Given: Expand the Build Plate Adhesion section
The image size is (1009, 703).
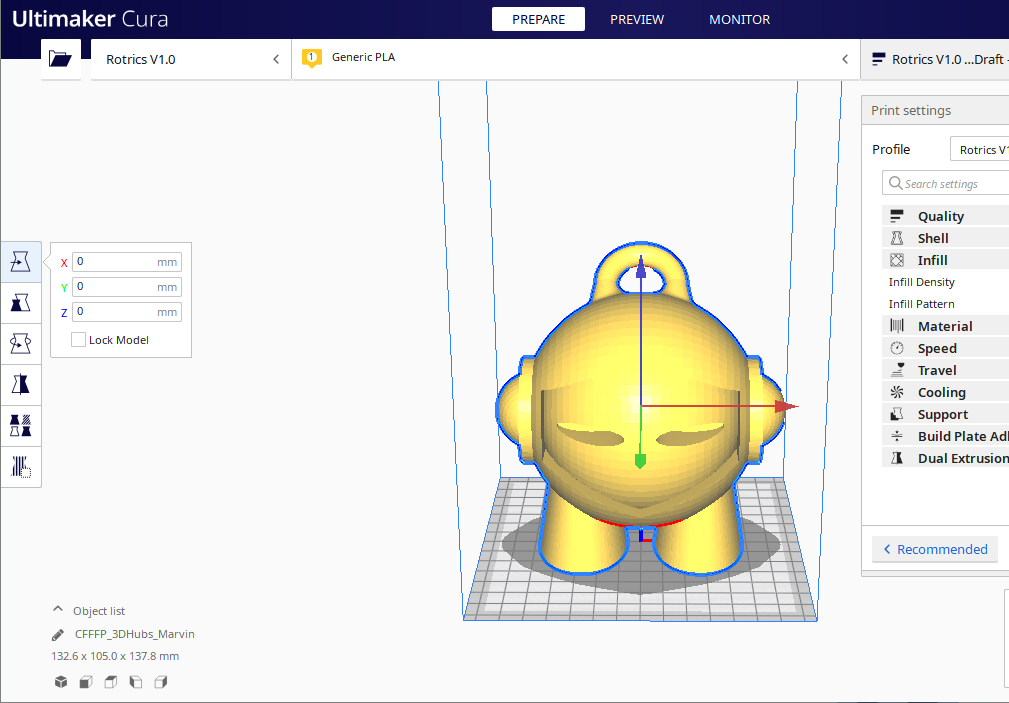Looking at the screenshot, I should coord(945,436).
